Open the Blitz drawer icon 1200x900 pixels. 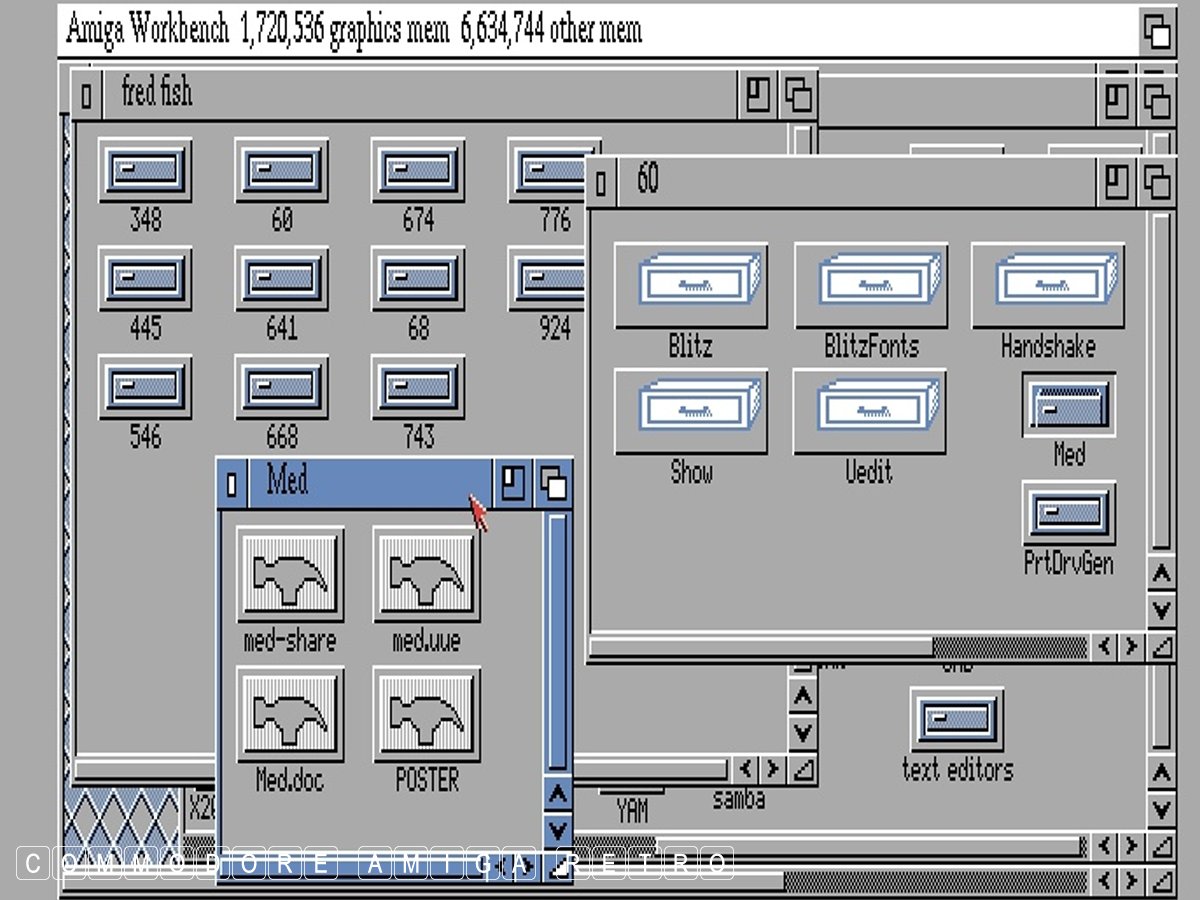[x=690, y=285]
